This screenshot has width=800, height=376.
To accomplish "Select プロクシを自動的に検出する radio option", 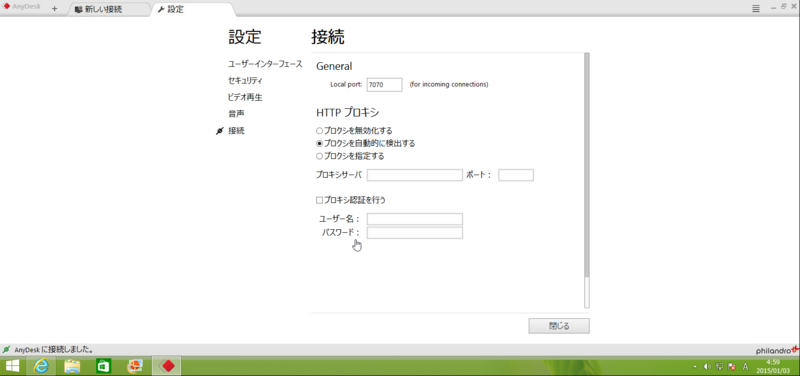I will pyautogui.click(x=319, y=144).
